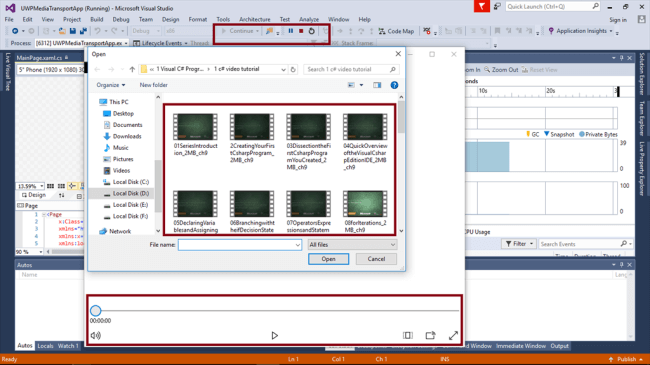Toggle the preview pane icon
This screenshot has height=365, width=650.
pyautogui.click(x=377, y=85)
